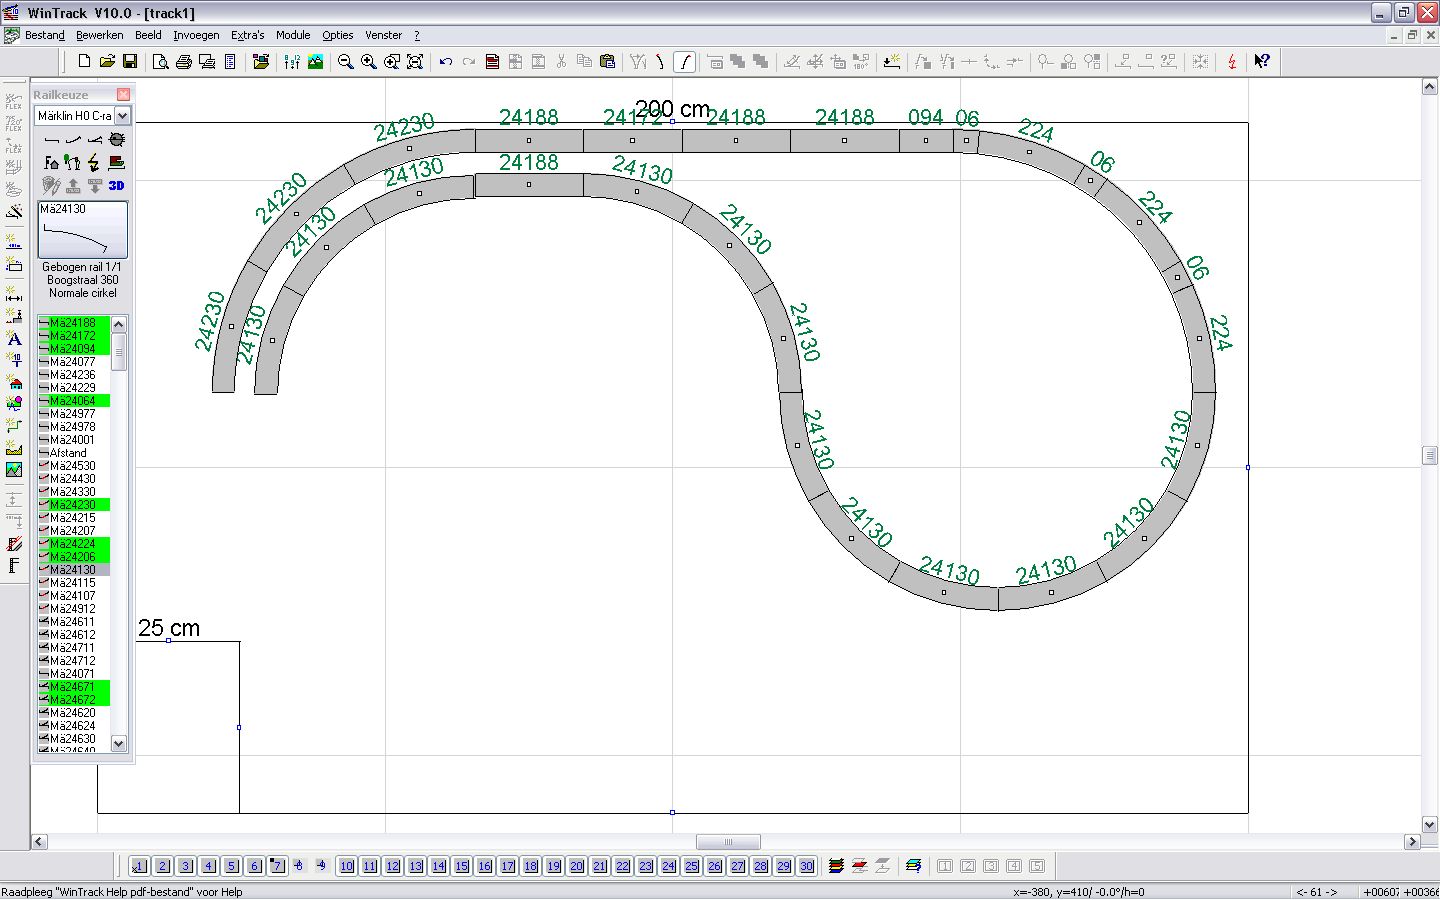Open the 3D view in Railkeuze panel
The height and width of the screenshot is (900, 1440).
(116, 185)
